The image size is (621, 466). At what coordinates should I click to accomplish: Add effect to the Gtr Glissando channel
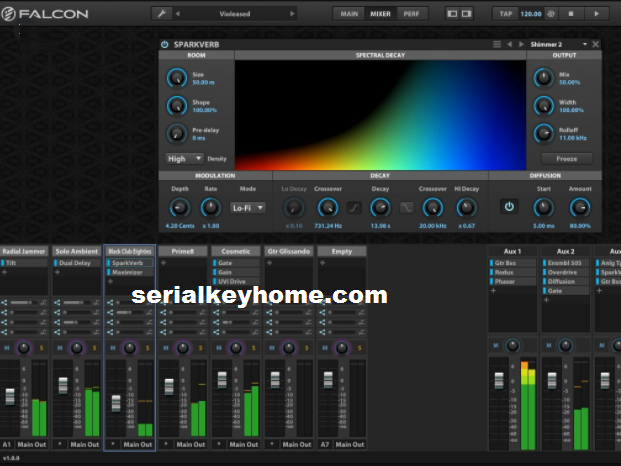point(269,262)
